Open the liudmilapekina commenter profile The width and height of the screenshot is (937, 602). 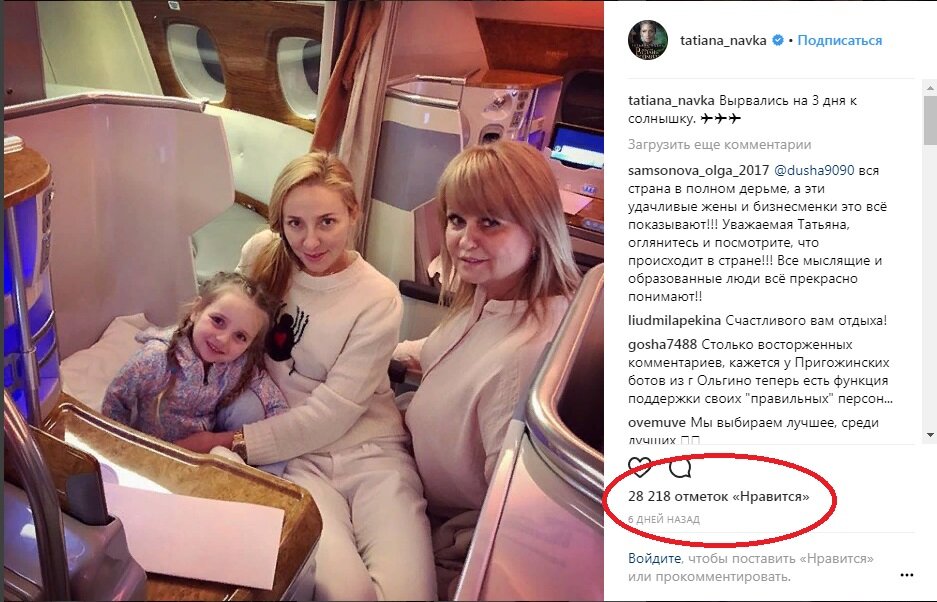click(x=675, y=320)
